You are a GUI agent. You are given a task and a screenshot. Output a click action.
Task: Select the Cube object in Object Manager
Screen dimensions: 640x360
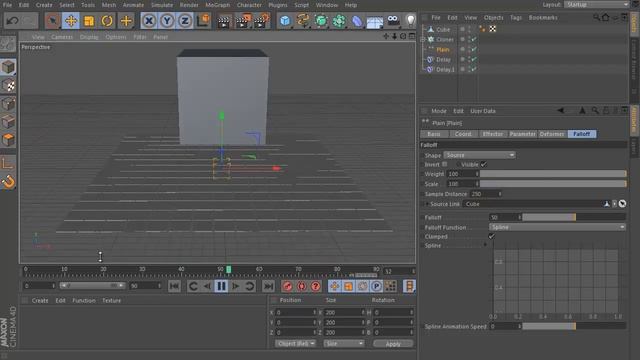tap(443, 29)
